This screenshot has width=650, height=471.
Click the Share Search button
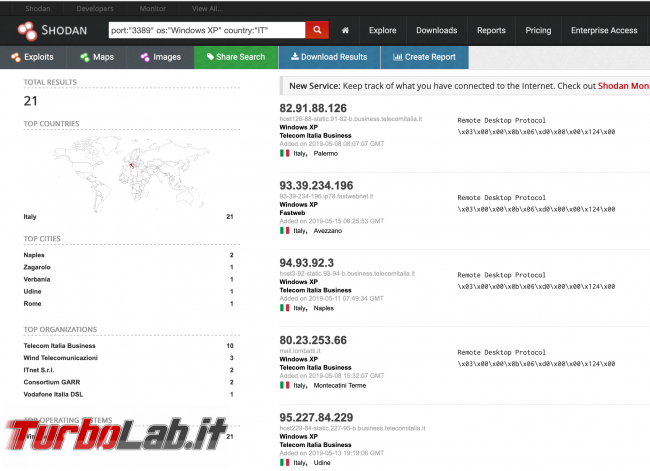tap(236, 57)
